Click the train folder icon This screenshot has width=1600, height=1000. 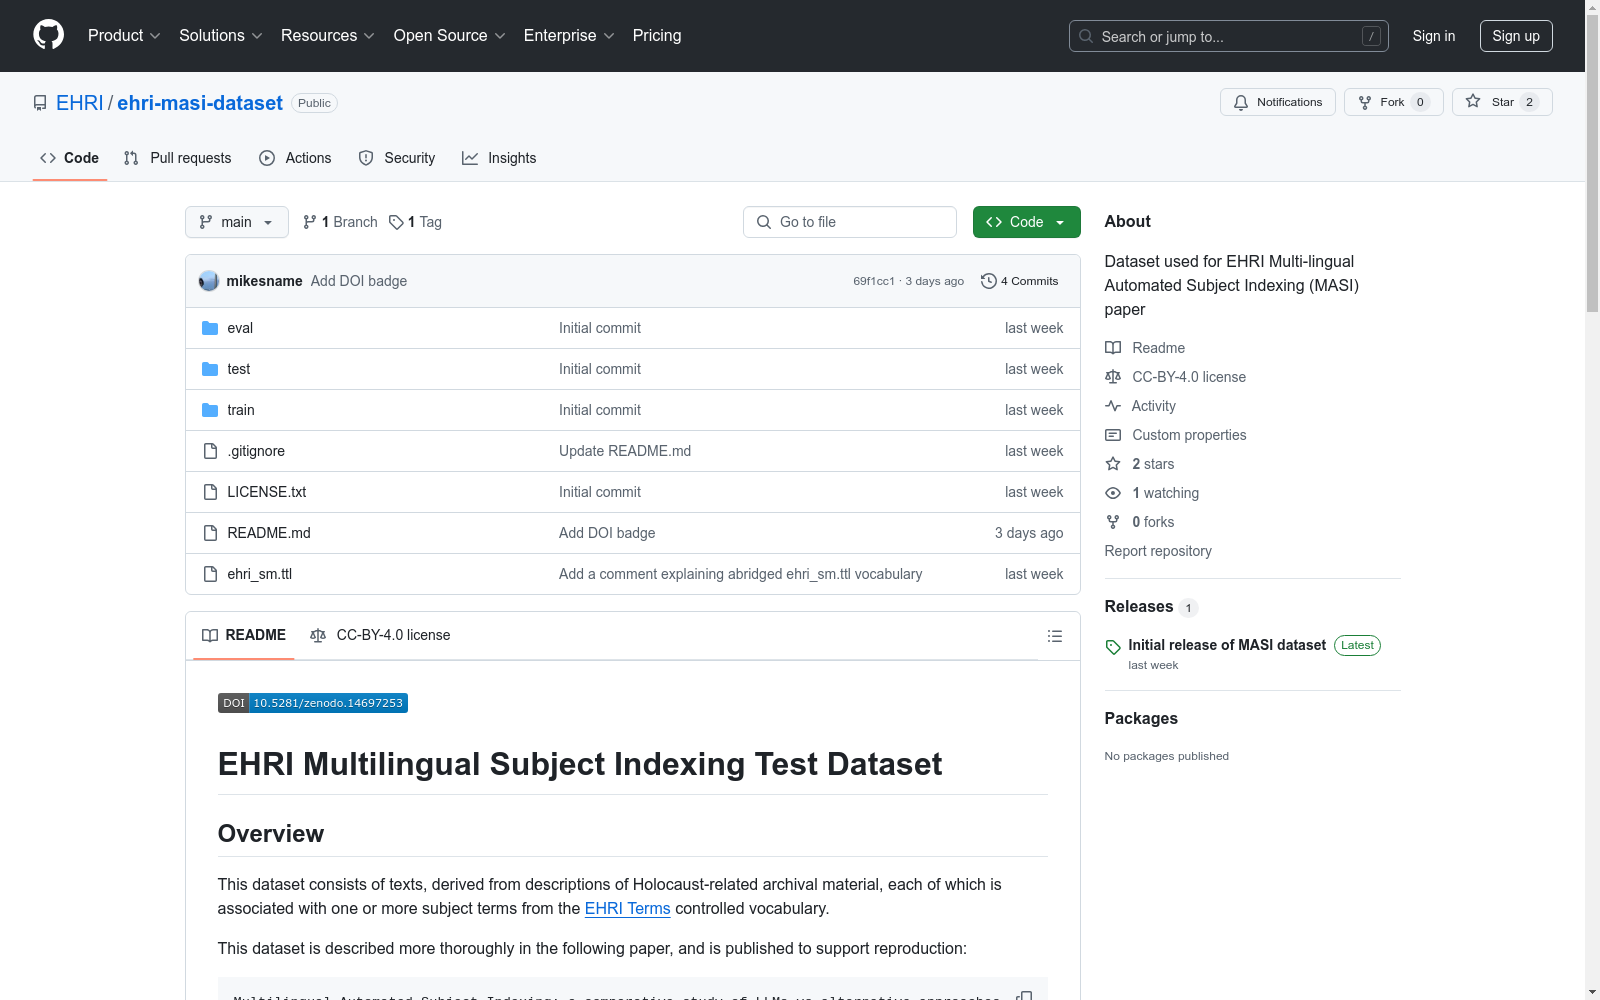tap(210, 410)
